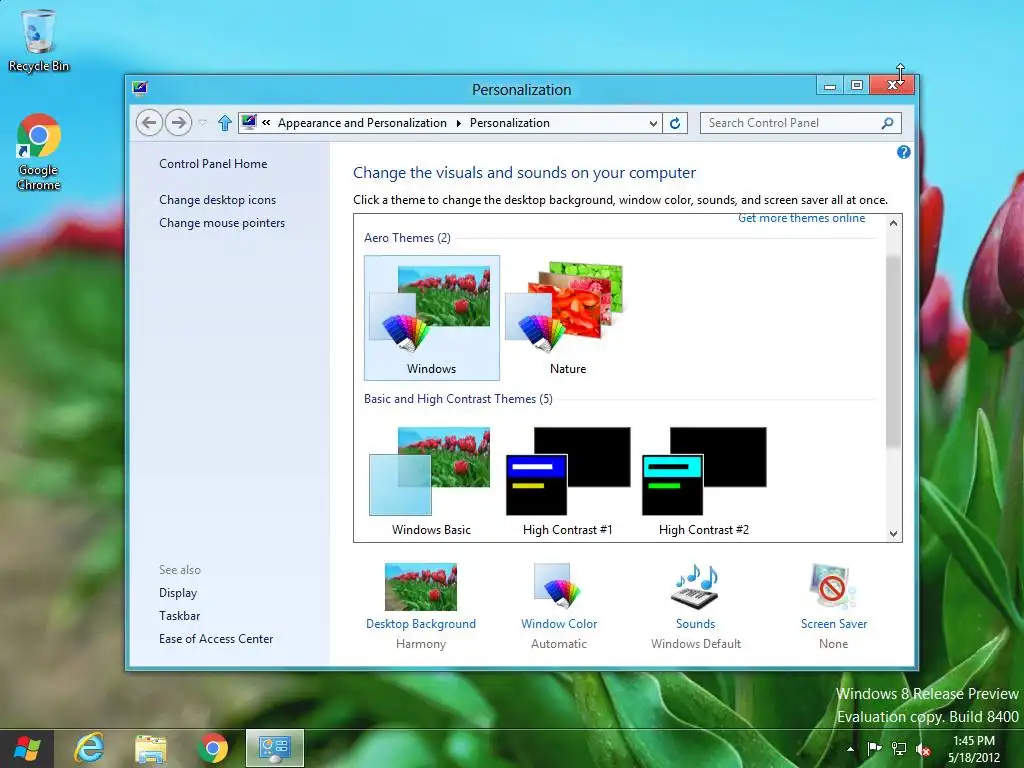Click Get more themes online
Viewport: 1024px width, 768px height.
tap(801, 218)
